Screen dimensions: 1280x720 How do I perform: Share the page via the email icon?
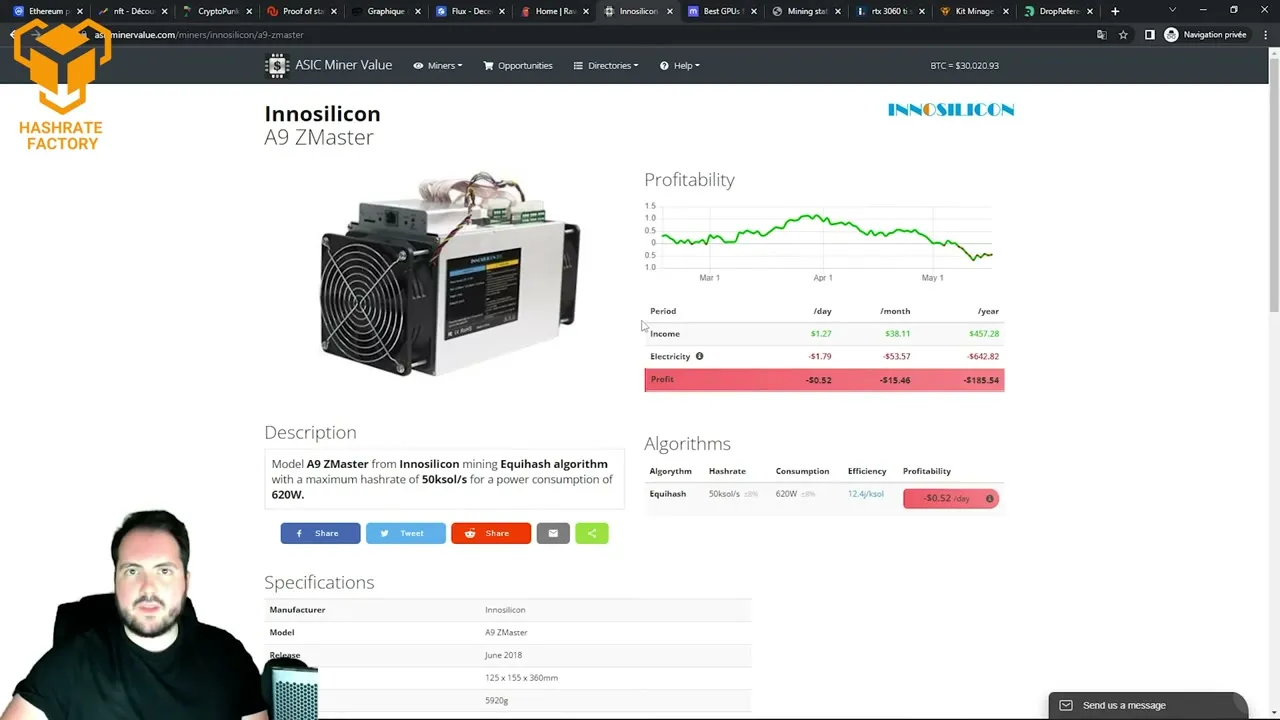[x=553, y=533]
